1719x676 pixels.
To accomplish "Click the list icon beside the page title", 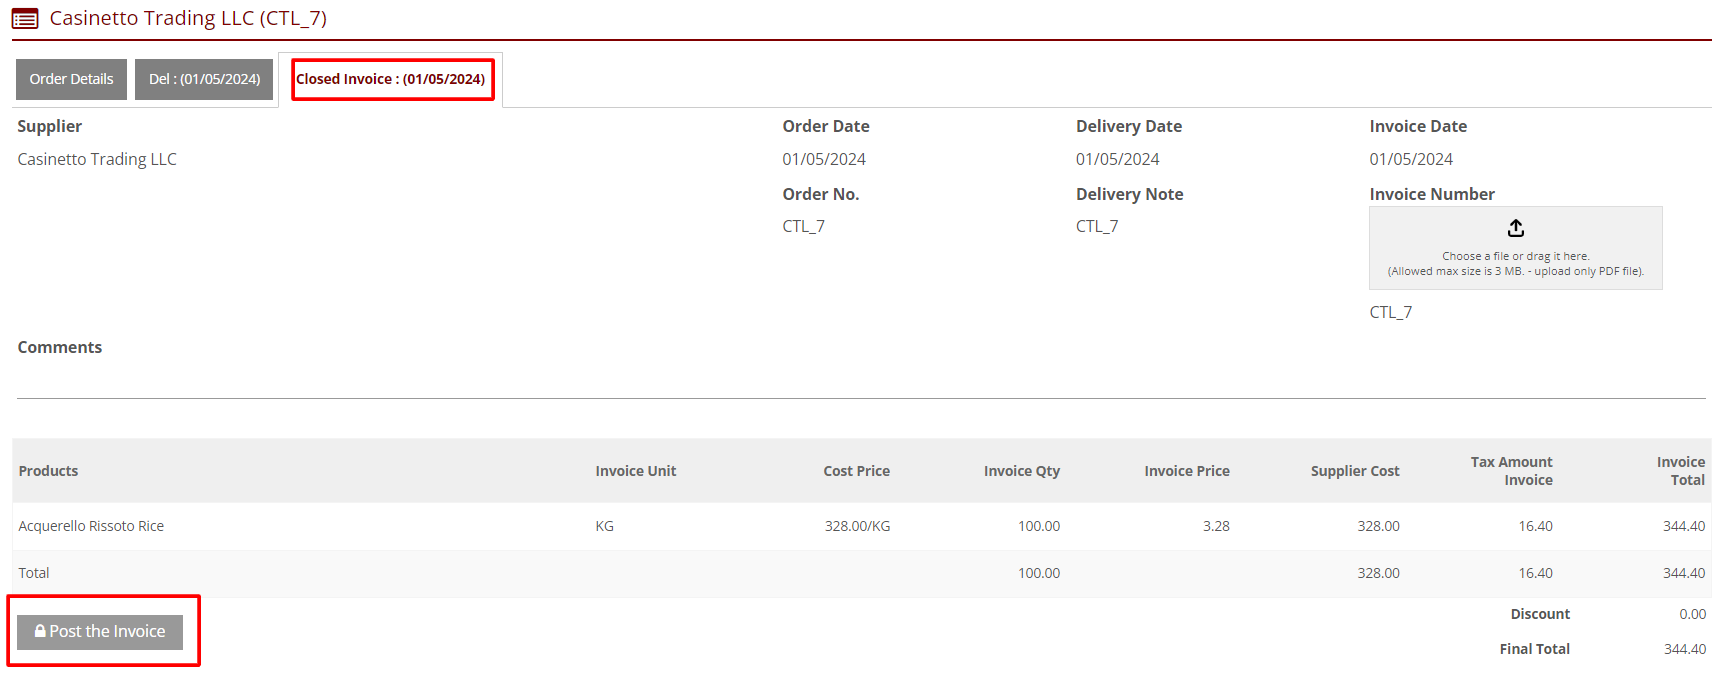I will [25, 19].
